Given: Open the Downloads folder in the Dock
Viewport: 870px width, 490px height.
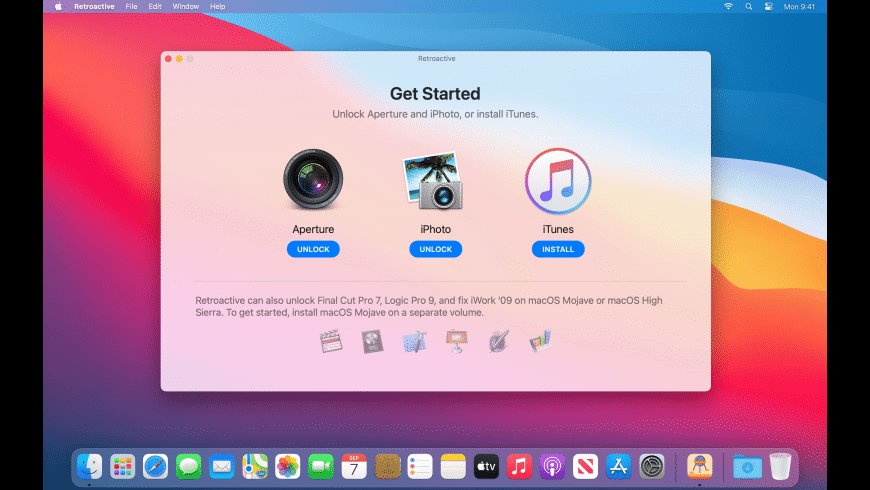Looking at the screenshot, I should click(747, 467).
